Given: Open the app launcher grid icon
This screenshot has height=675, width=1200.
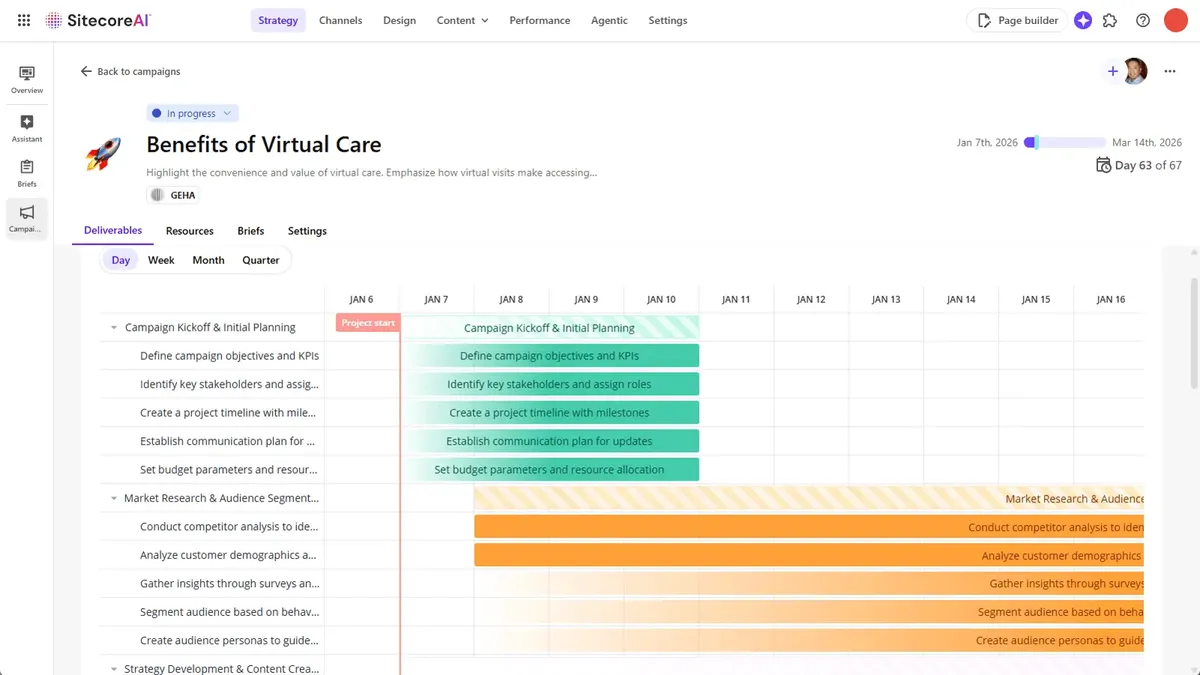Looking at the screenshot, I should tap(22, 19).
